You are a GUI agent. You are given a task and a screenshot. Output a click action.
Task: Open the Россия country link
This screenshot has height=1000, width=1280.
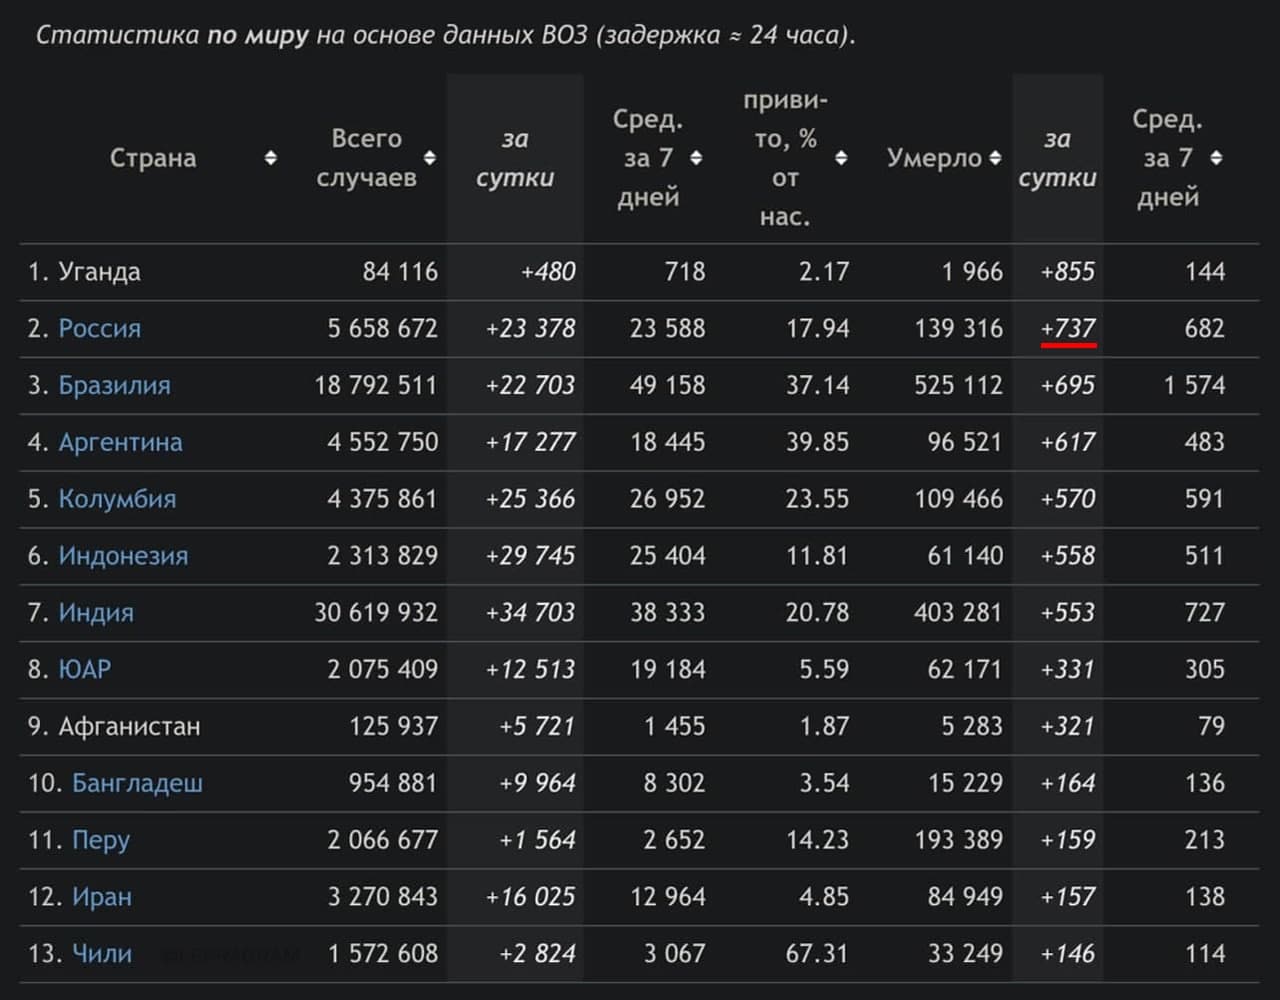[99, 328]
